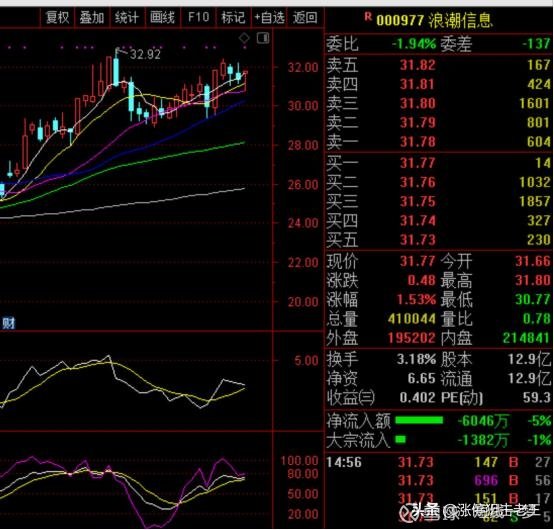Activate the 画线 drawing tool
The height and width of the screenshot is (530, 554).
point(162,17)
